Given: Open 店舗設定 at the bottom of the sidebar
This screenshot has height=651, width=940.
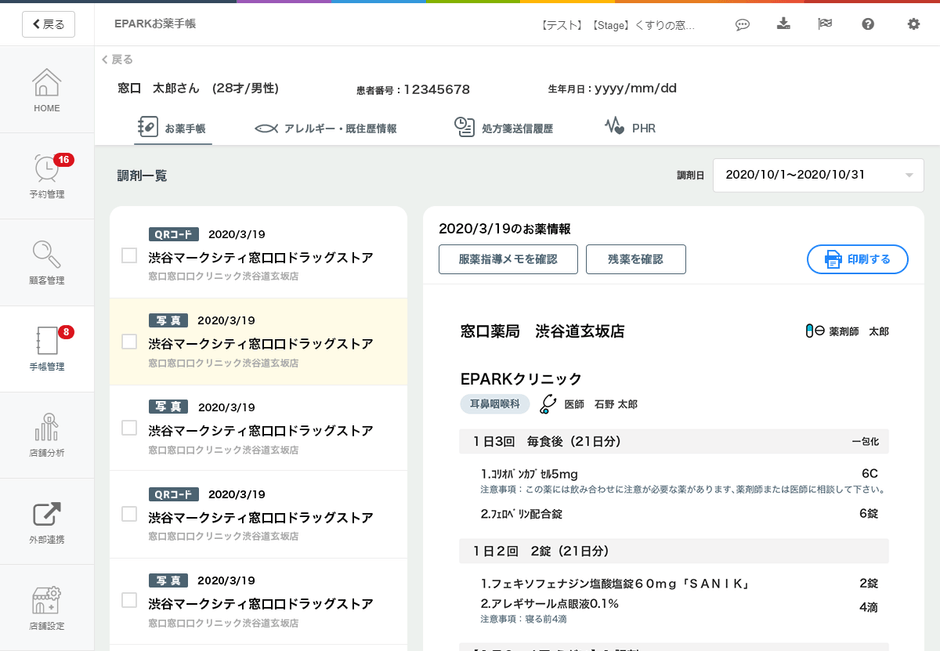Looking at the screenshot, I should (x=45, y=606).
